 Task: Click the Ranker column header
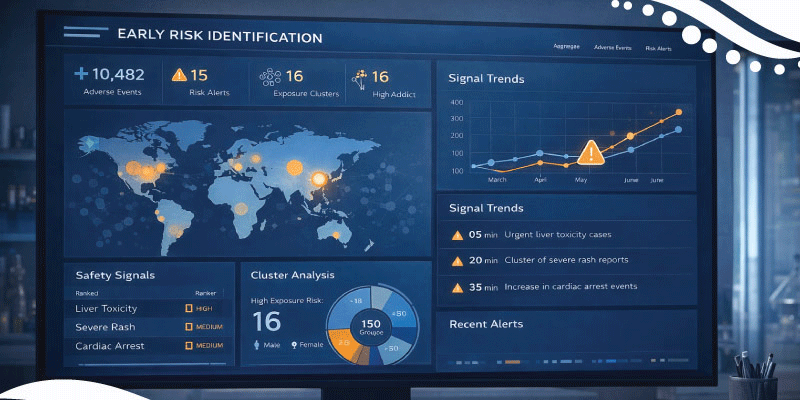point(205,293)
